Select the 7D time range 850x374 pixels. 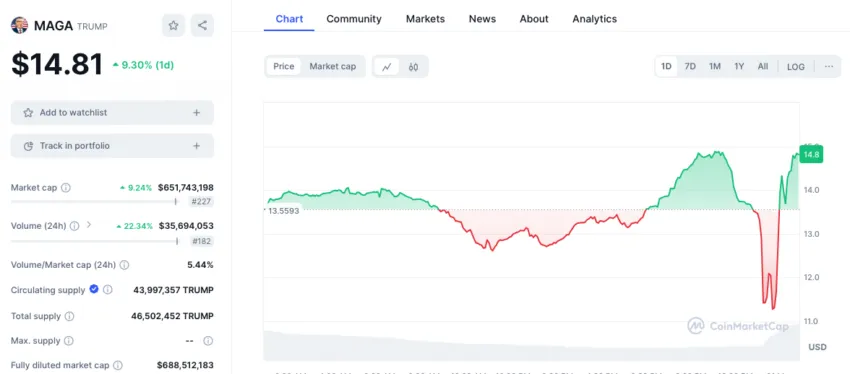click(x=690, y=67)
